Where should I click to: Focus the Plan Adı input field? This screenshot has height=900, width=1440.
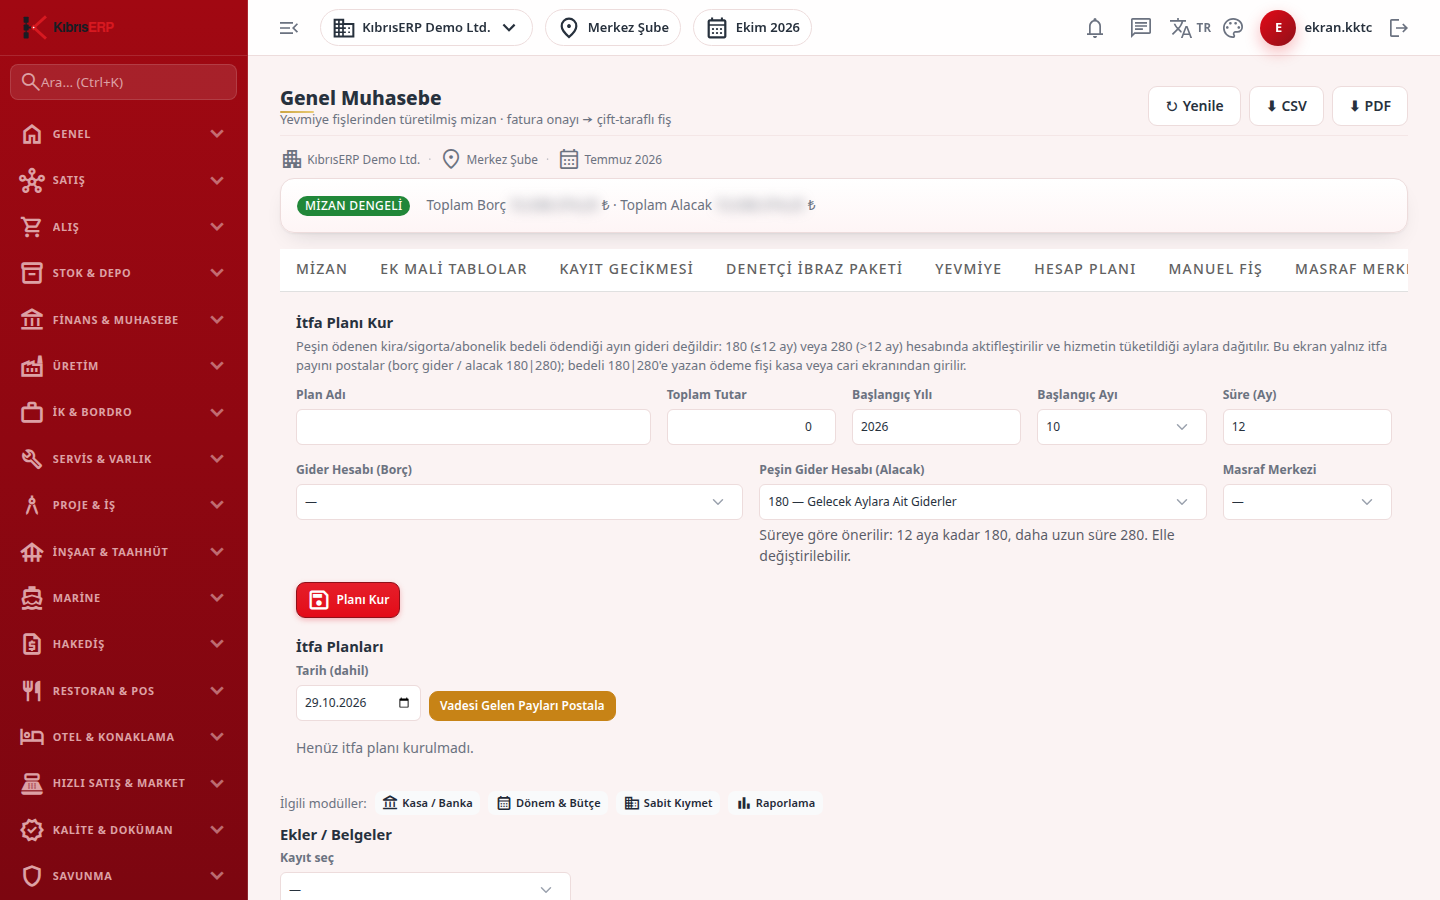point(473,427)
